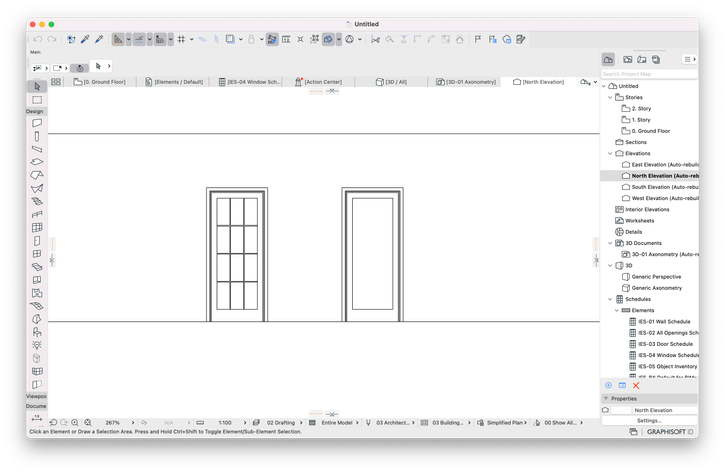The image size is (725, 473).
Task: Select the Arrow tool in the toolbox
Action: [37, 86]
